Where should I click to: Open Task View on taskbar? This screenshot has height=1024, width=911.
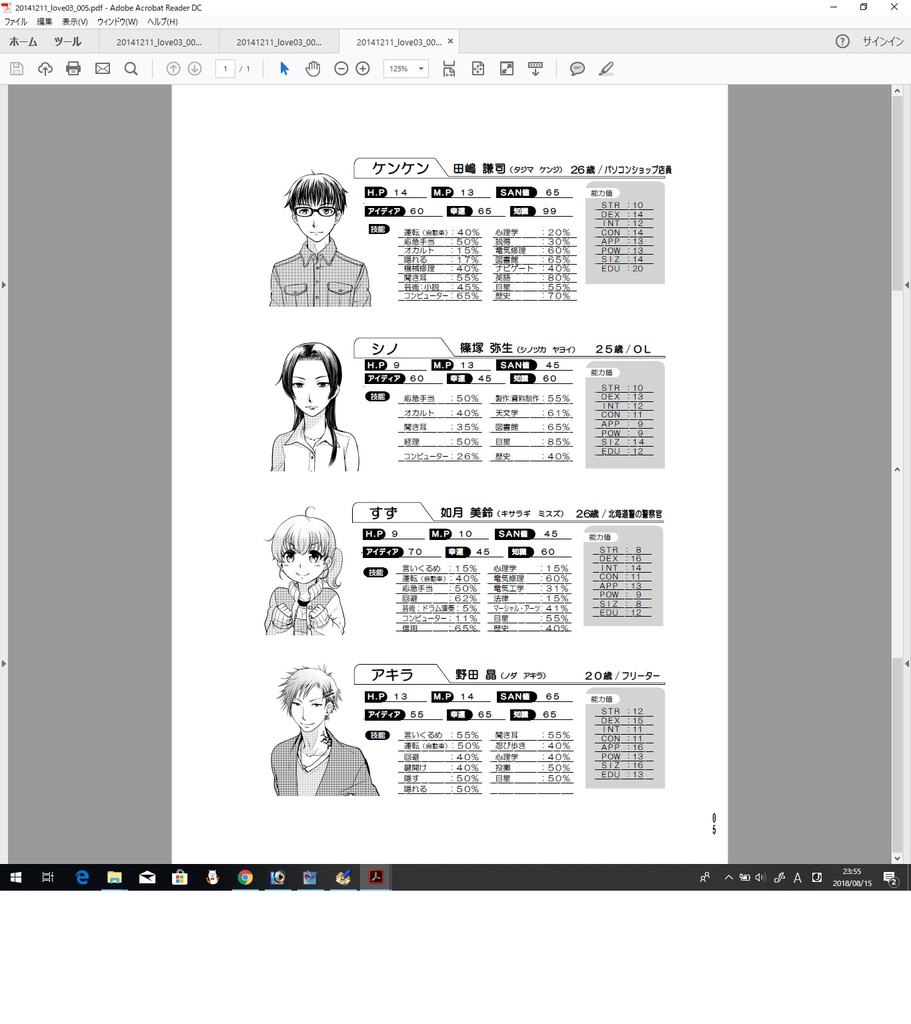48,877
